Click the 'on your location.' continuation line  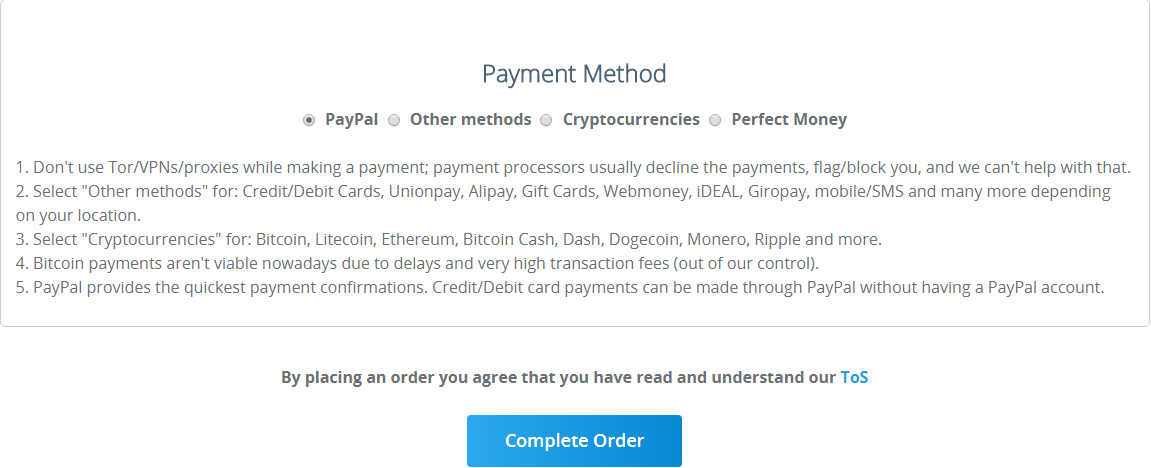(x=78, y=216)
